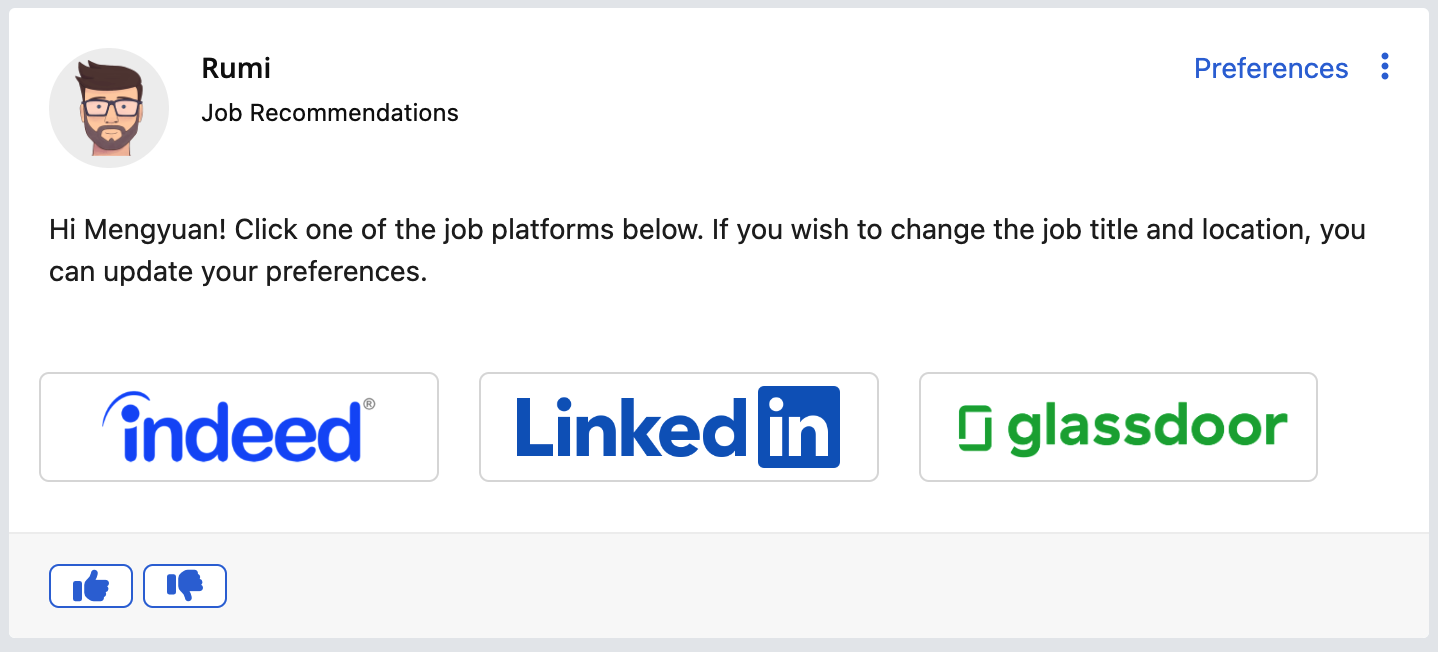
Task: Click the Rumi name heading
Action: pyautogui.click(x=236, y=68)
